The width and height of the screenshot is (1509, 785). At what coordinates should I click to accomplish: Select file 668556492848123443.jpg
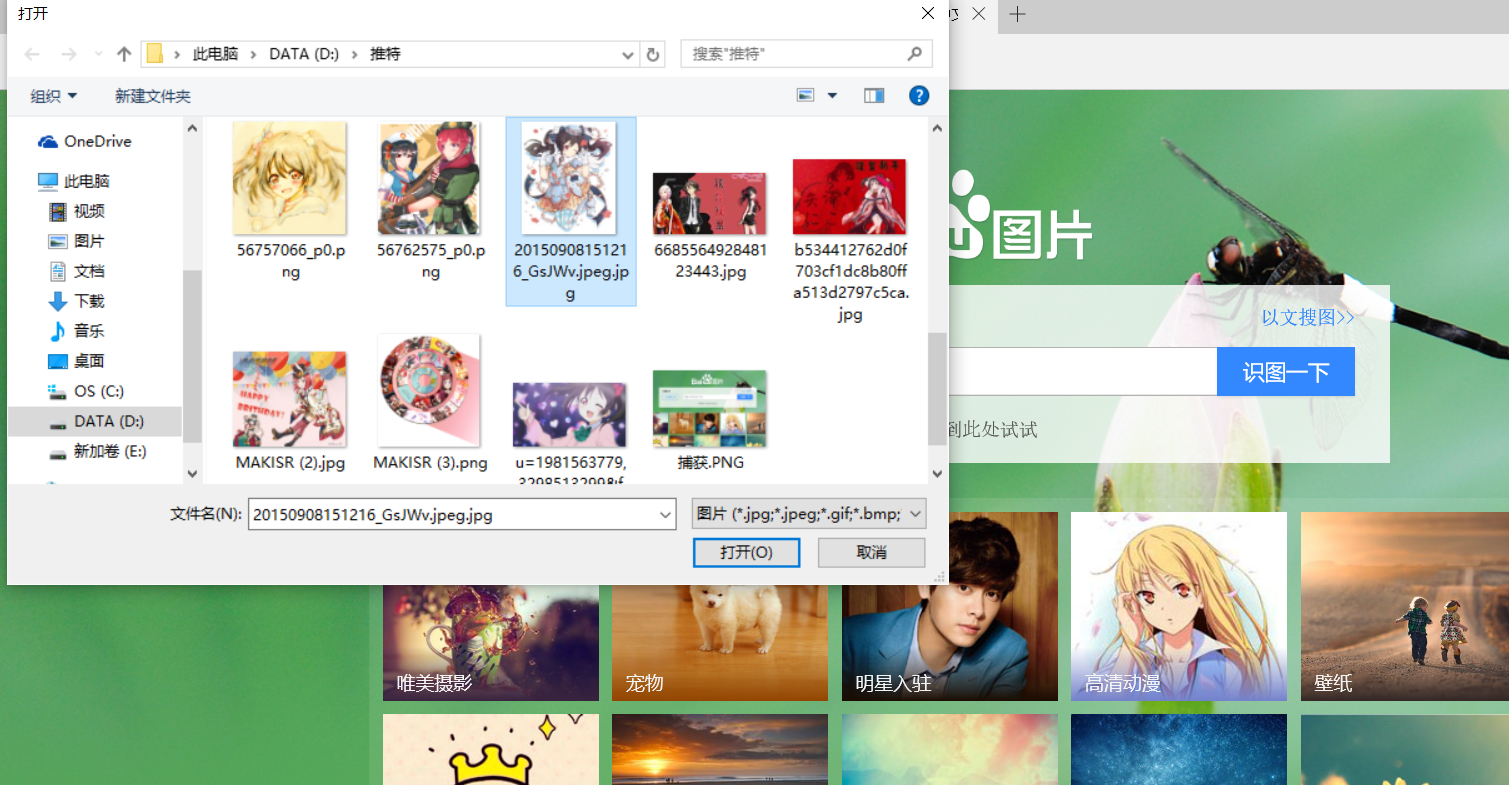click(710, 227)
